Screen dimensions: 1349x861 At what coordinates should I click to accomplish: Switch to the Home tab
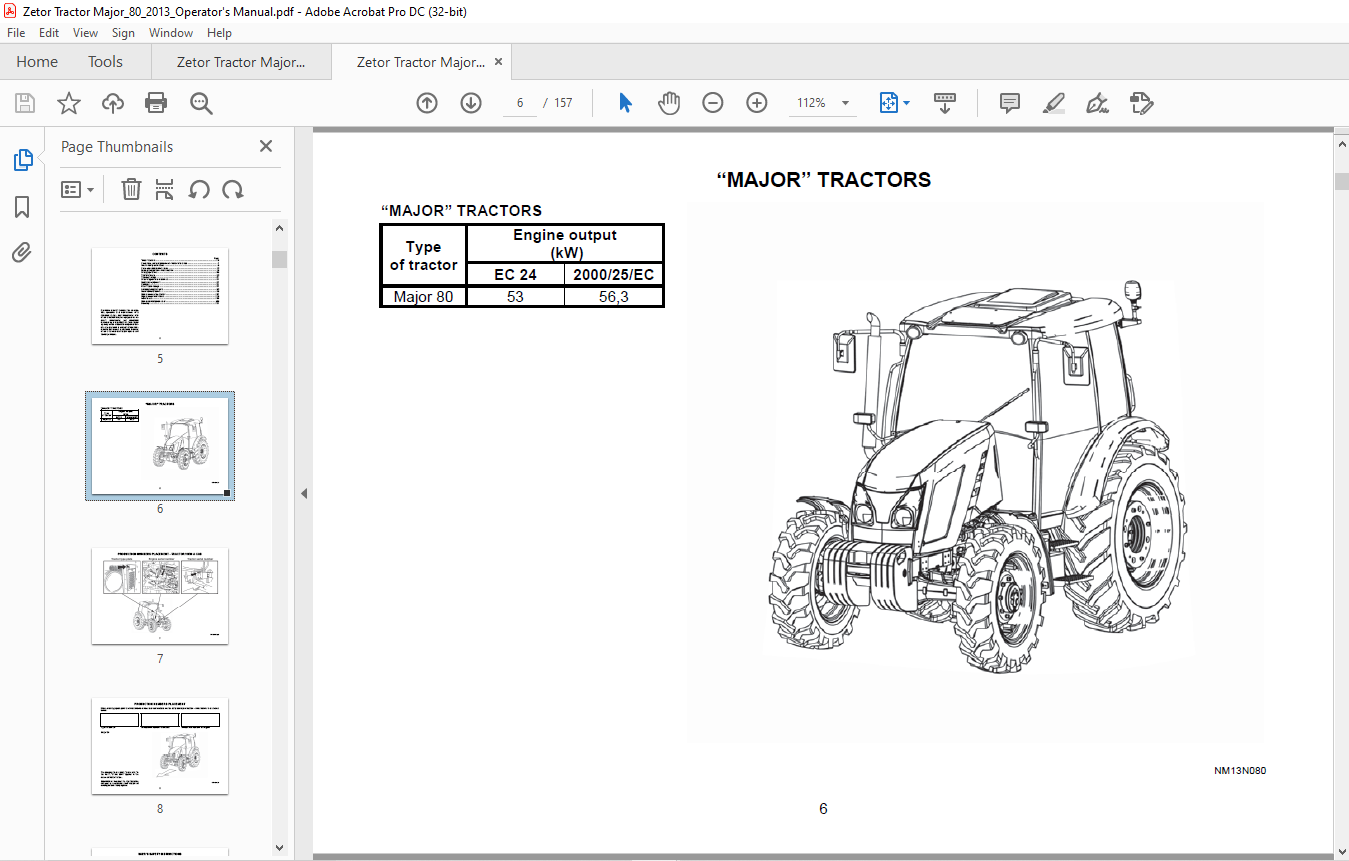tap(37, 62)
